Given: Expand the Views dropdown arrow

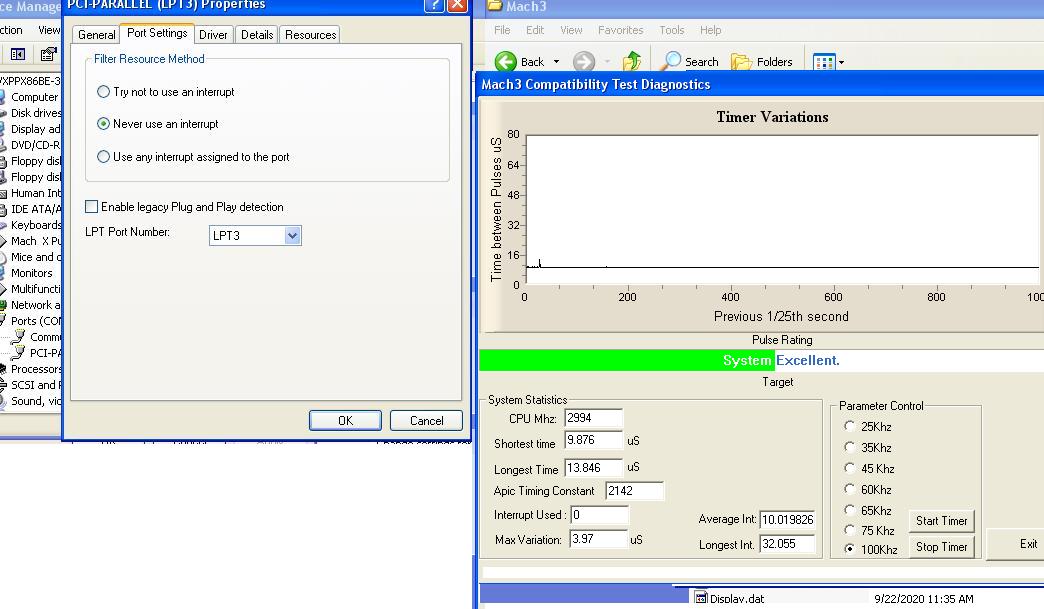Looking at the screenshot, I should tap(841, 62).
